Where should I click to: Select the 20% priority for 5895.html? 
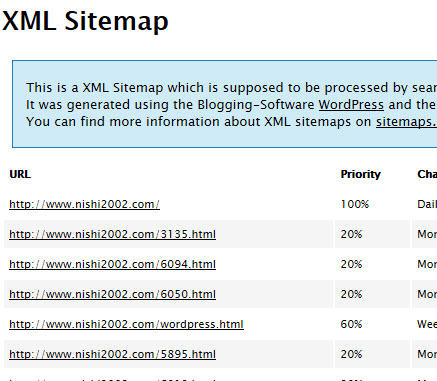click(x=351, y=354)
